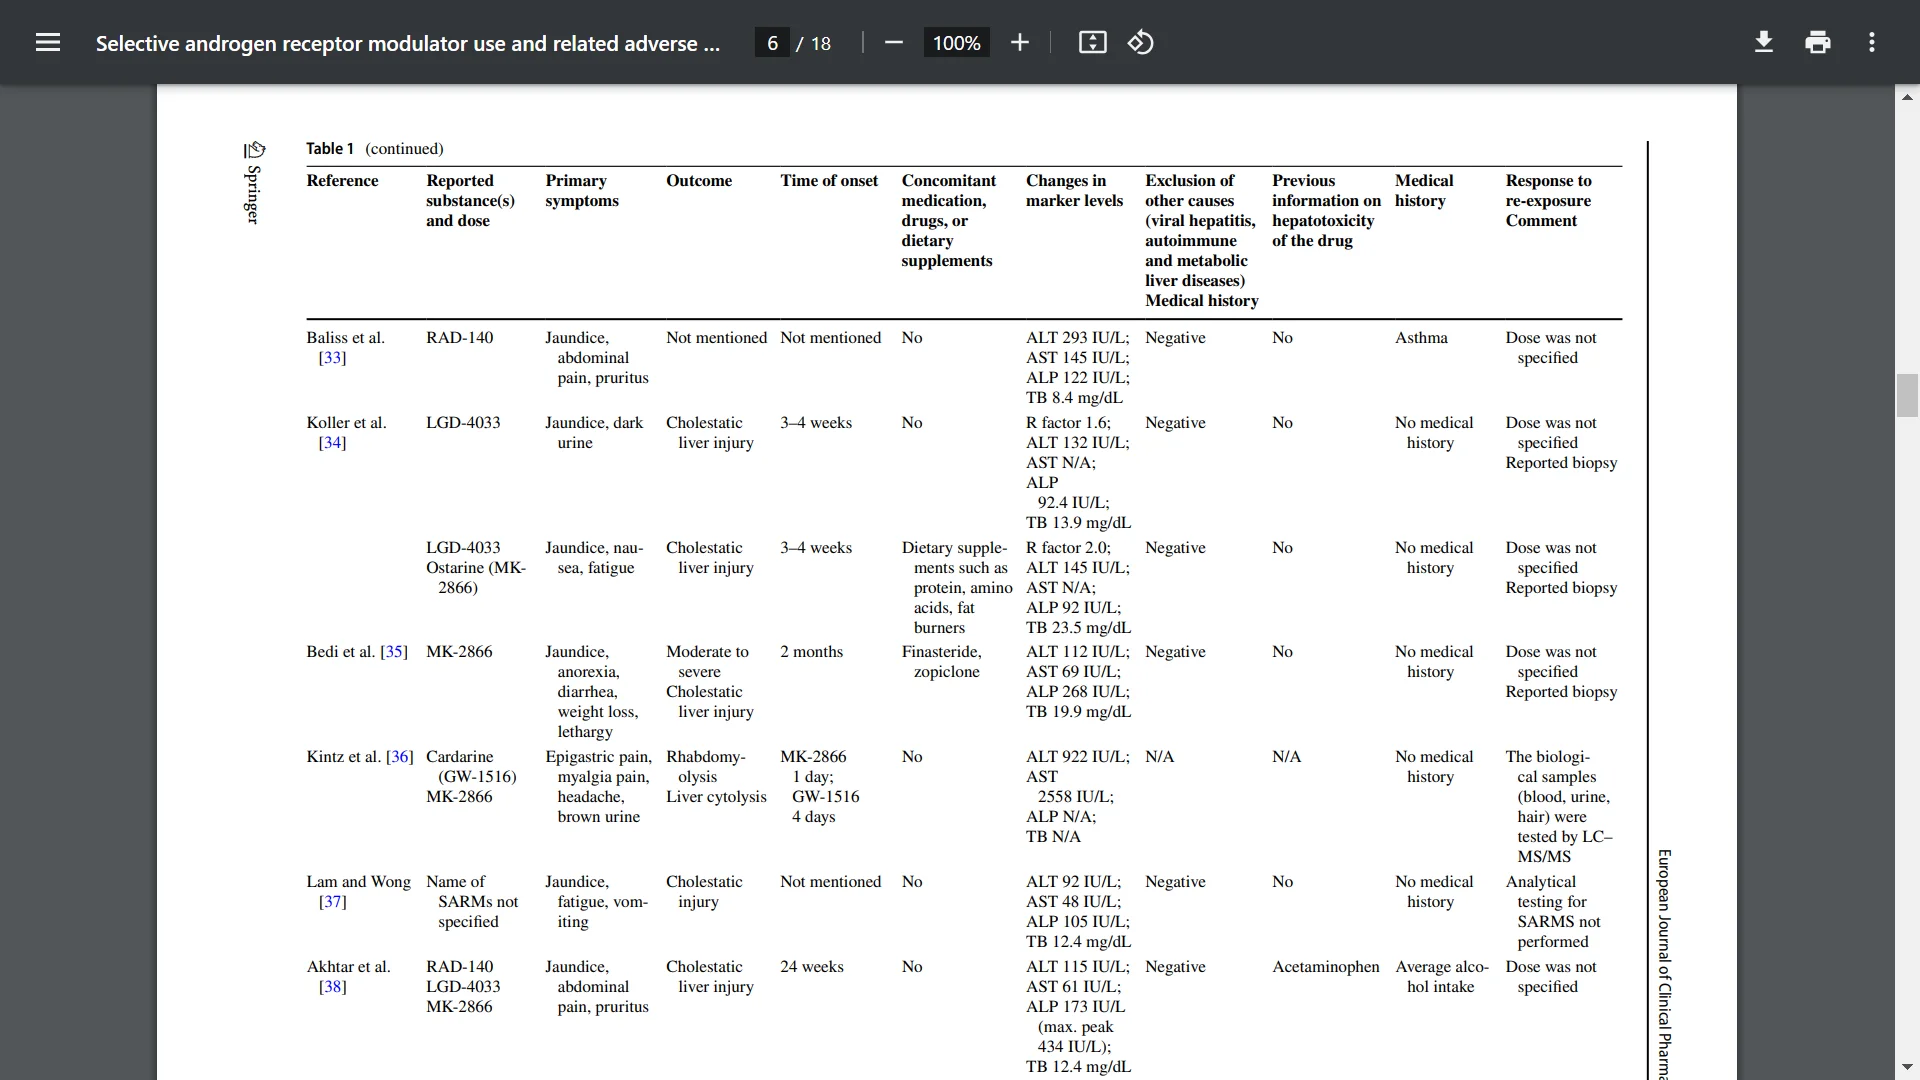Click the 'Finasteride, zopiclone' cell

(941, 662)
